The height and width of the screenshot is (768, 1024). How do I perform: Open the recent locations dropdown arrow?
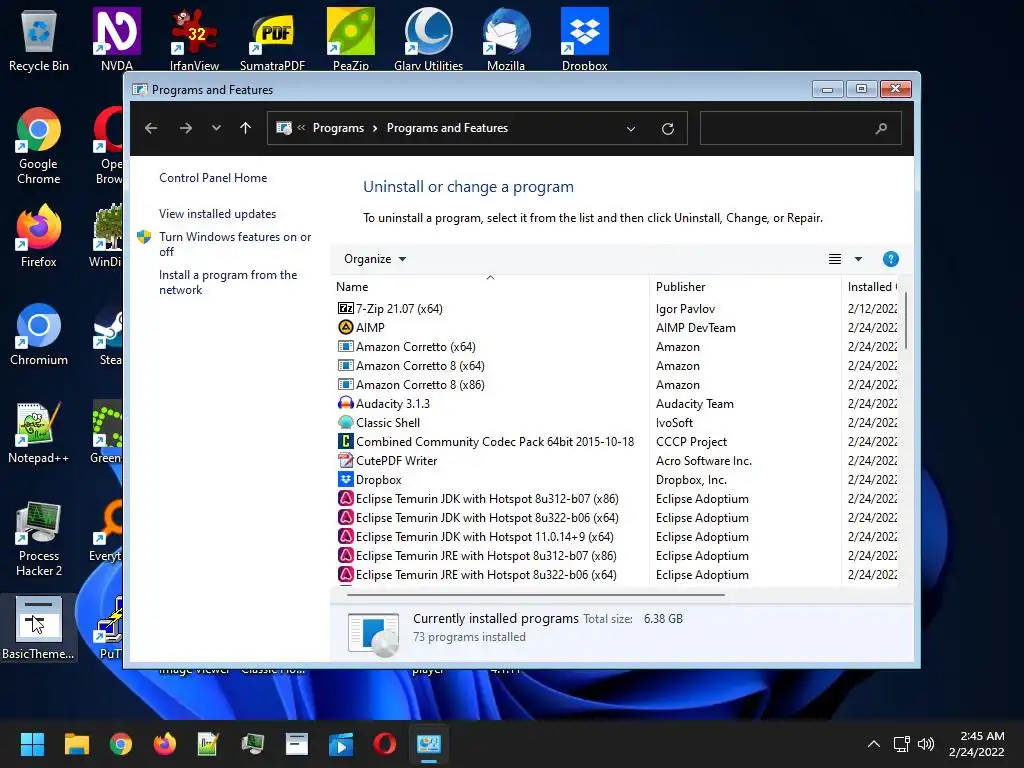coord(216,128)
